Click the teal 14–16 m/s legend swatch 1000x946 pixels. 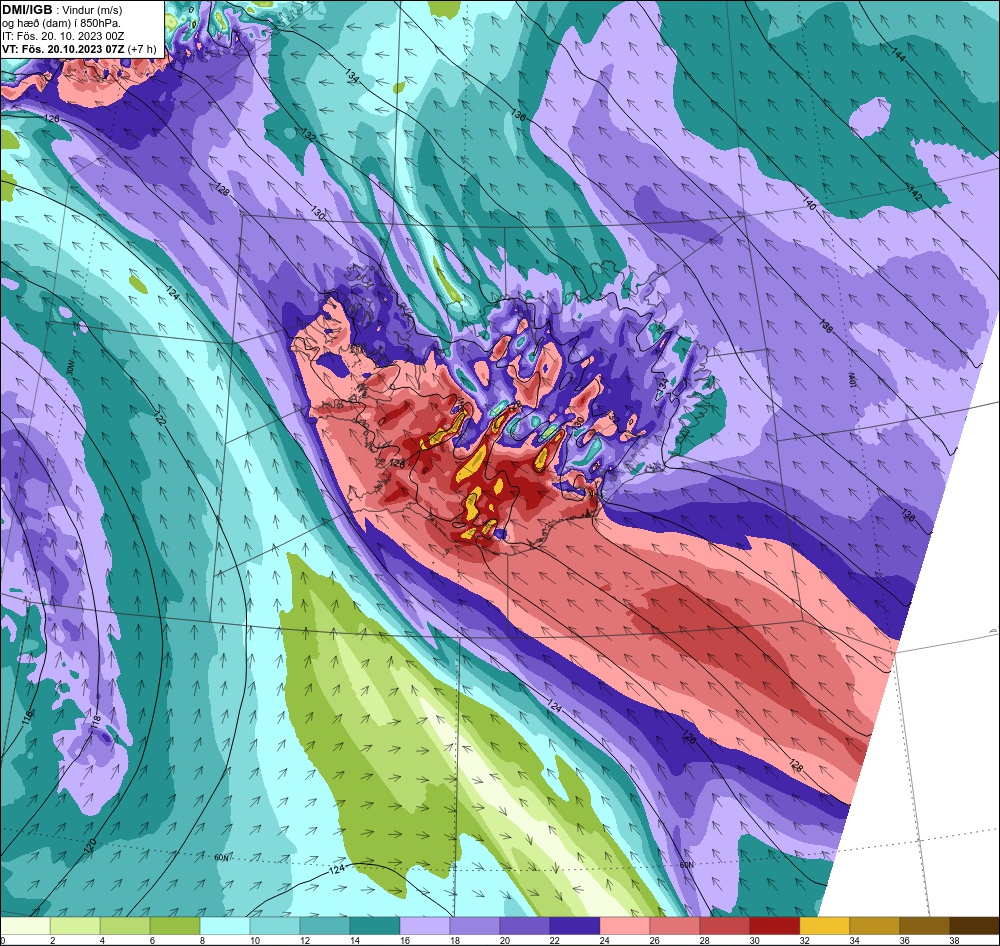click(374, 926)
